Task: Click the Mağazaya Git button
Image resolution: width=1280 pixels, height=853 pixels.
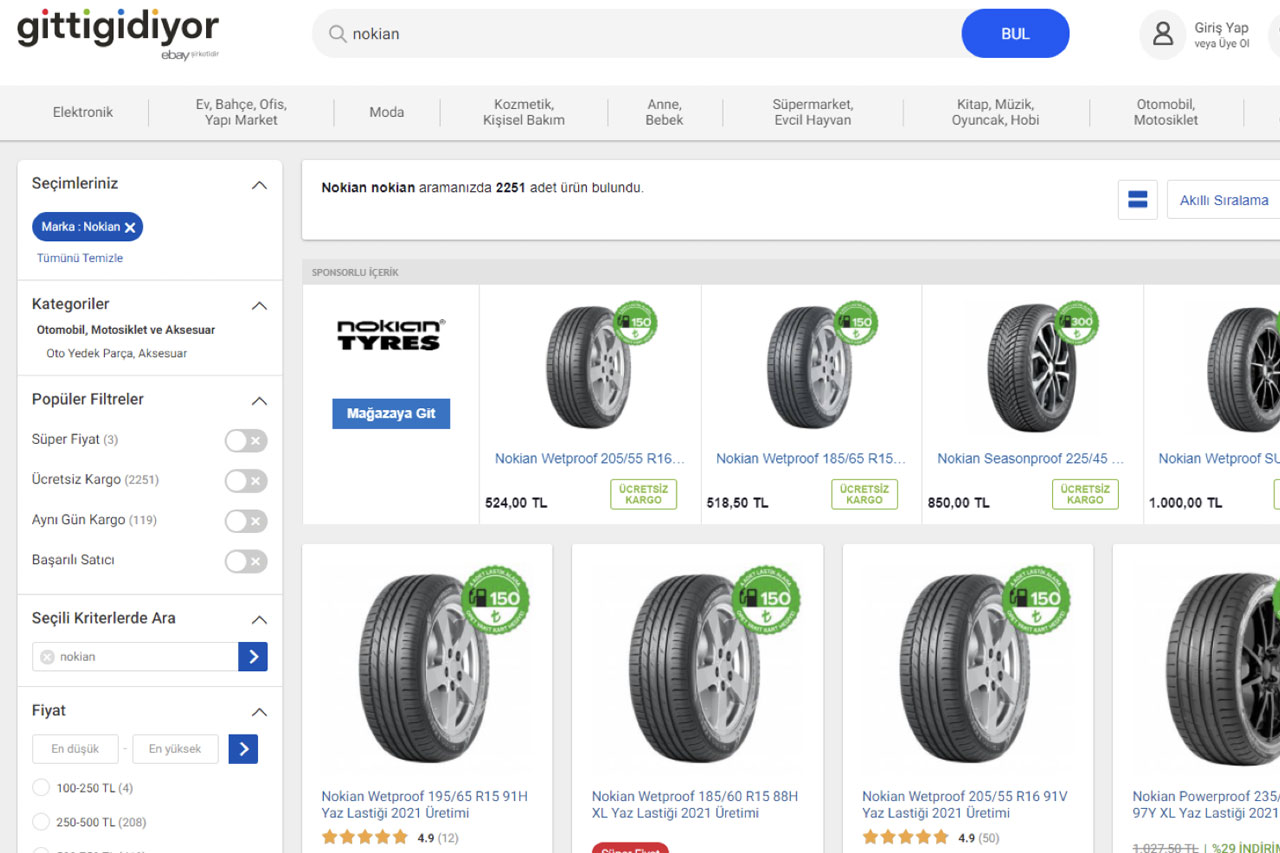Action: [391, 413]
